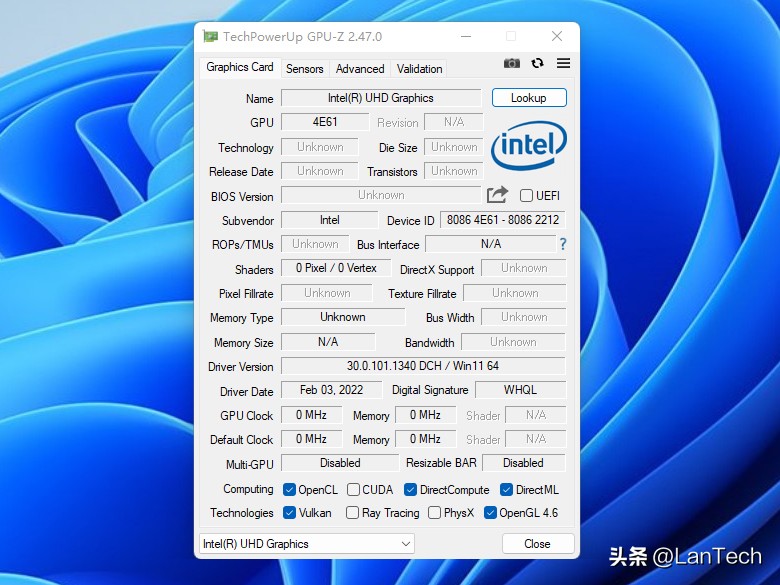
Task: Click the Intel logo image
Action: 528,146
